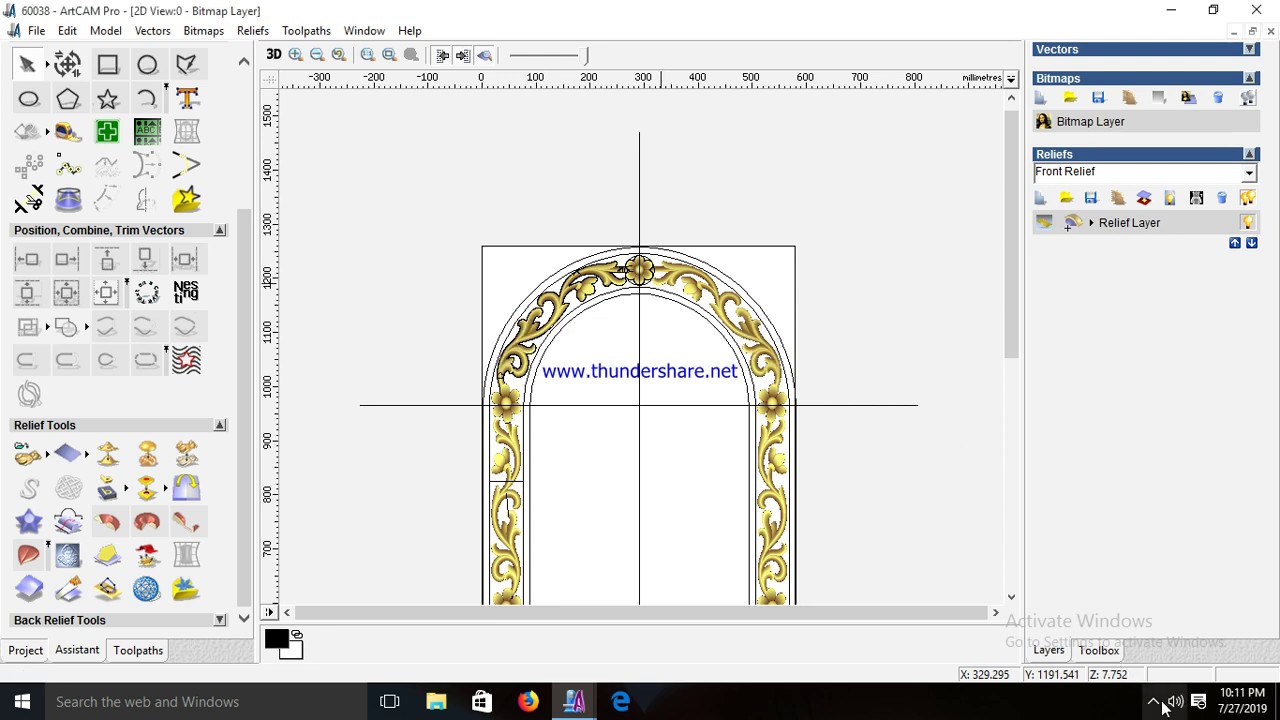Image resolution: width=1280 pixels, height=720 pixels.
Task: Open the green cross Vector Doctor tool
Action: (108, 132)
